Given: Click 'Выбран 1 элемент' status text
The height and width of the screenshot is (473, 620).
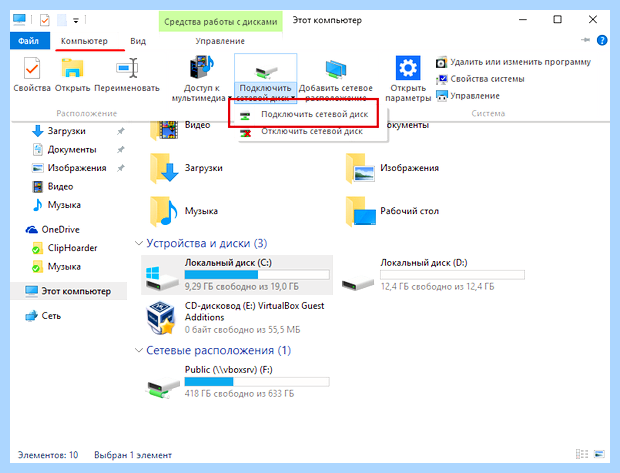Looking at the screenshot, I should 133,455.
